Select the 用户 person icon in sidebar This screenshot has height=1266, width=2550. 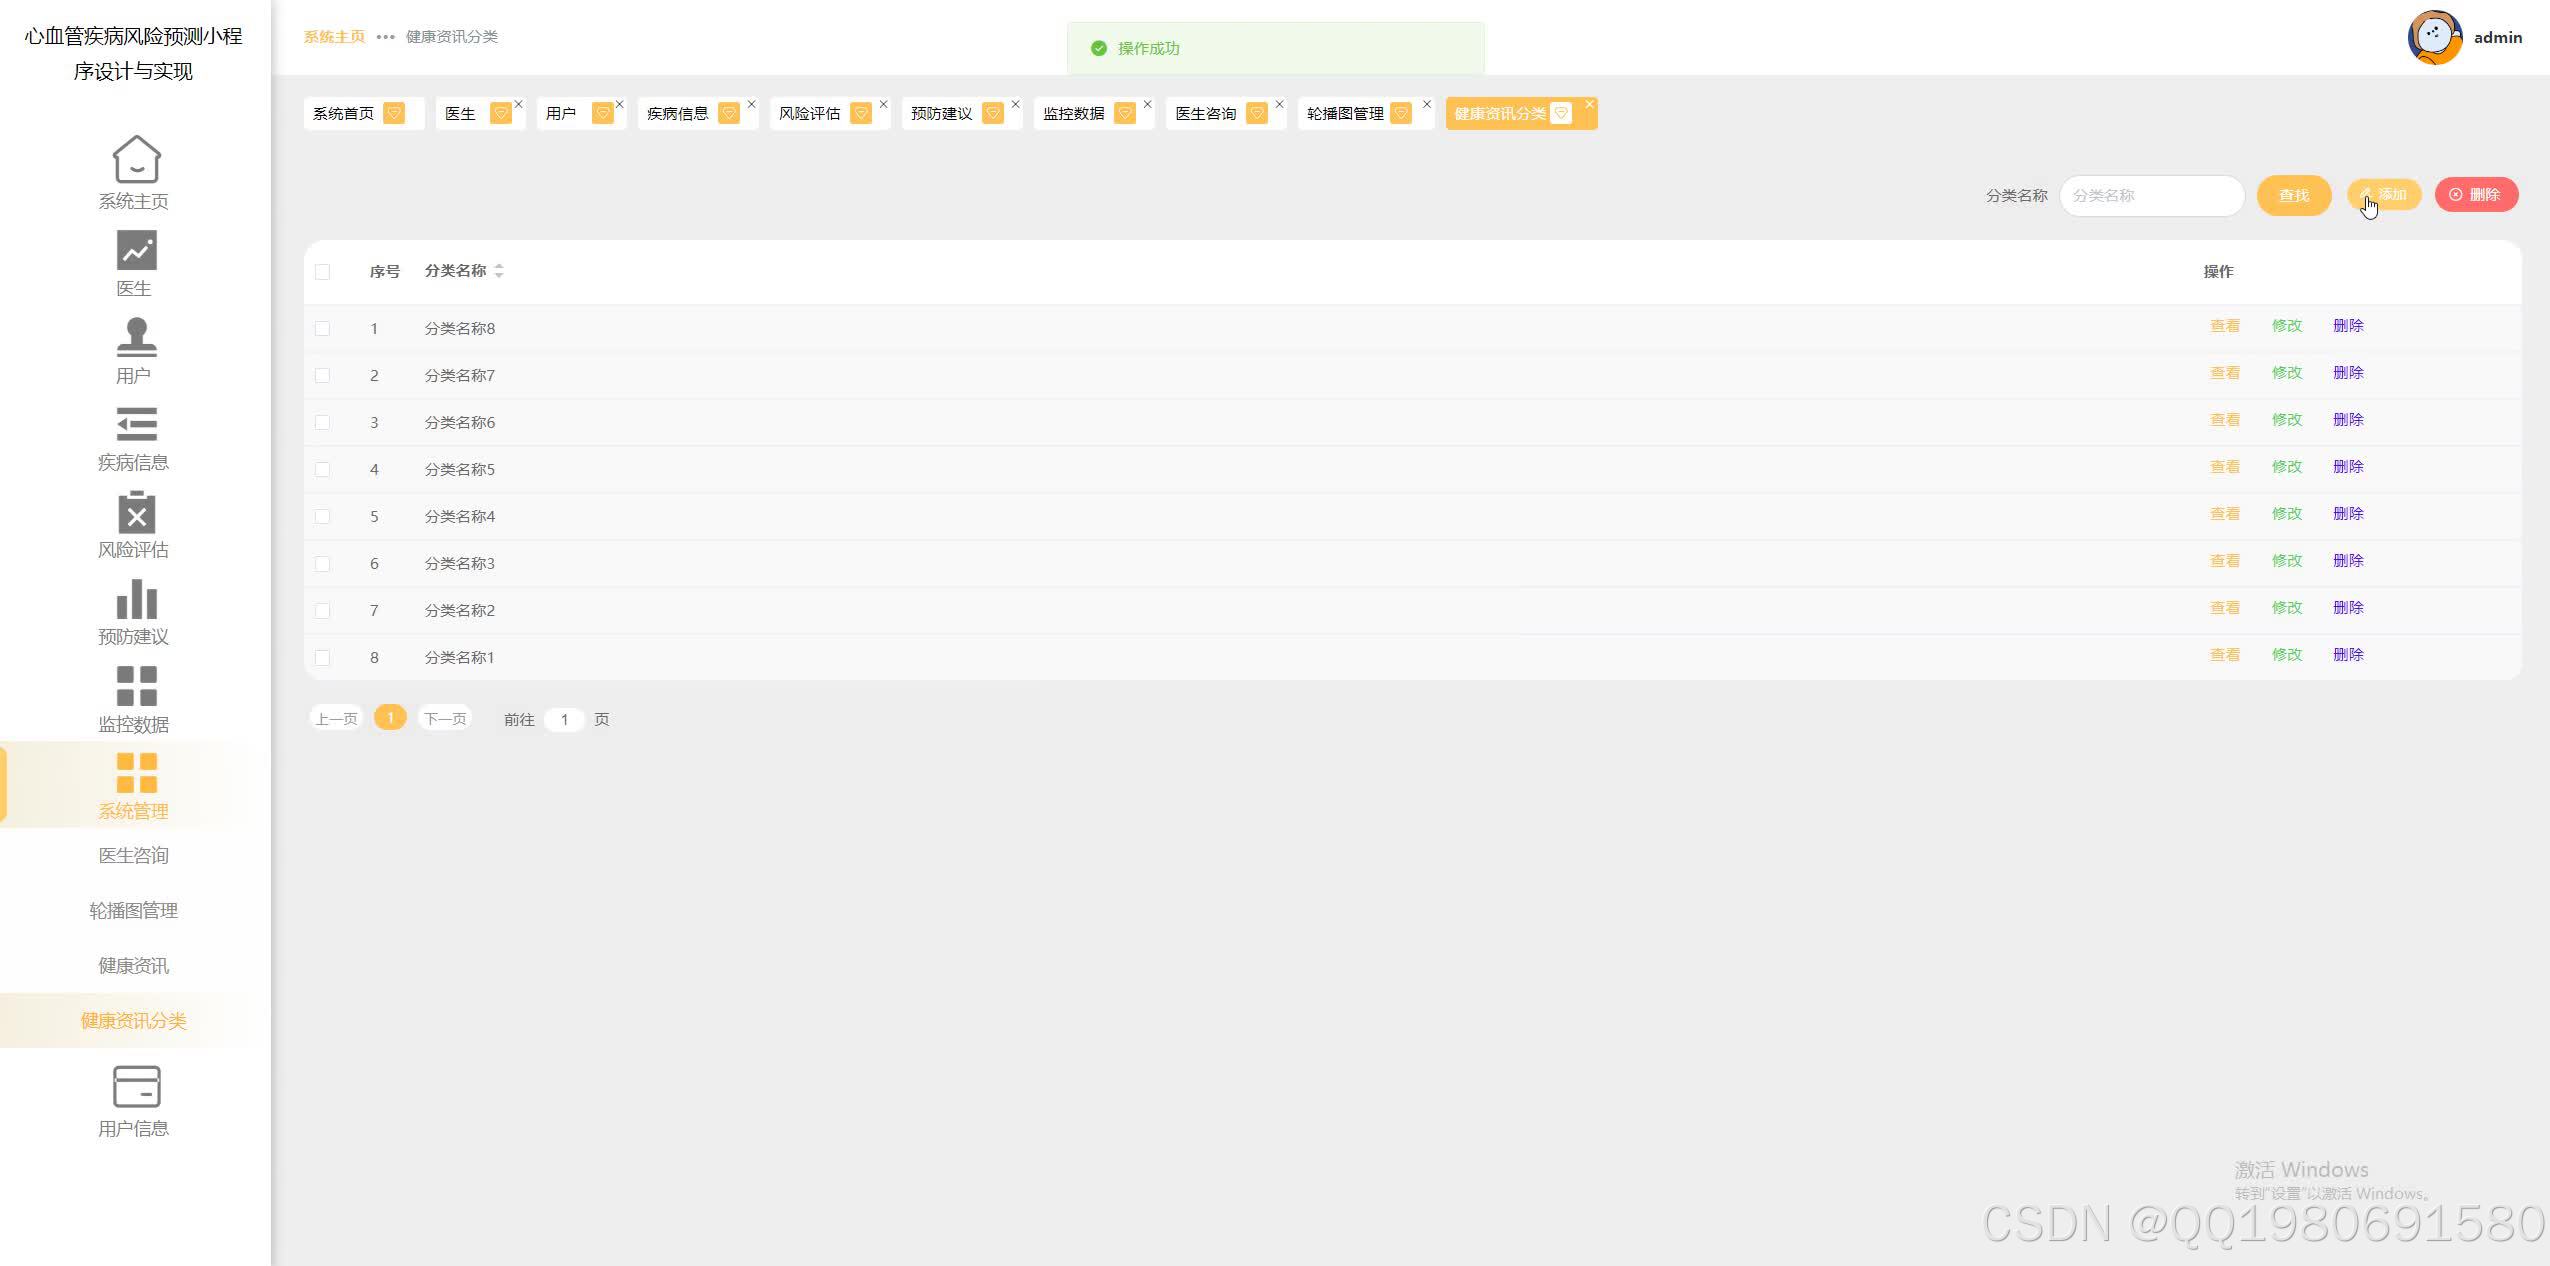[136, 337]
